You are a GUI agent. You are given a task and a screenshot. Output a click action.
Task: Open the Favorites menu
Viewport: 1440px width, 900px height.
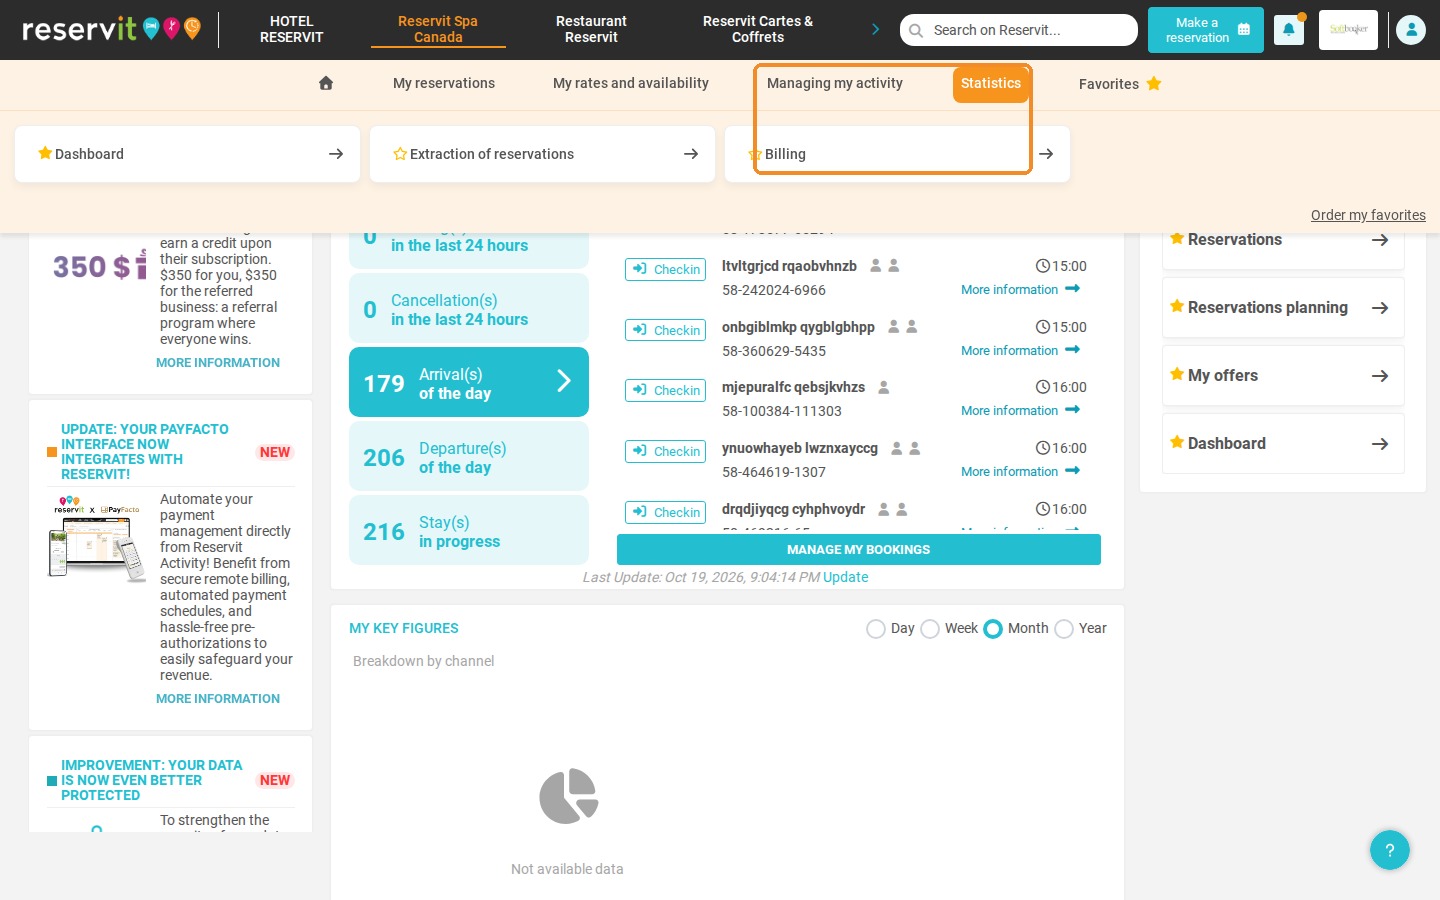point(1120,84)
